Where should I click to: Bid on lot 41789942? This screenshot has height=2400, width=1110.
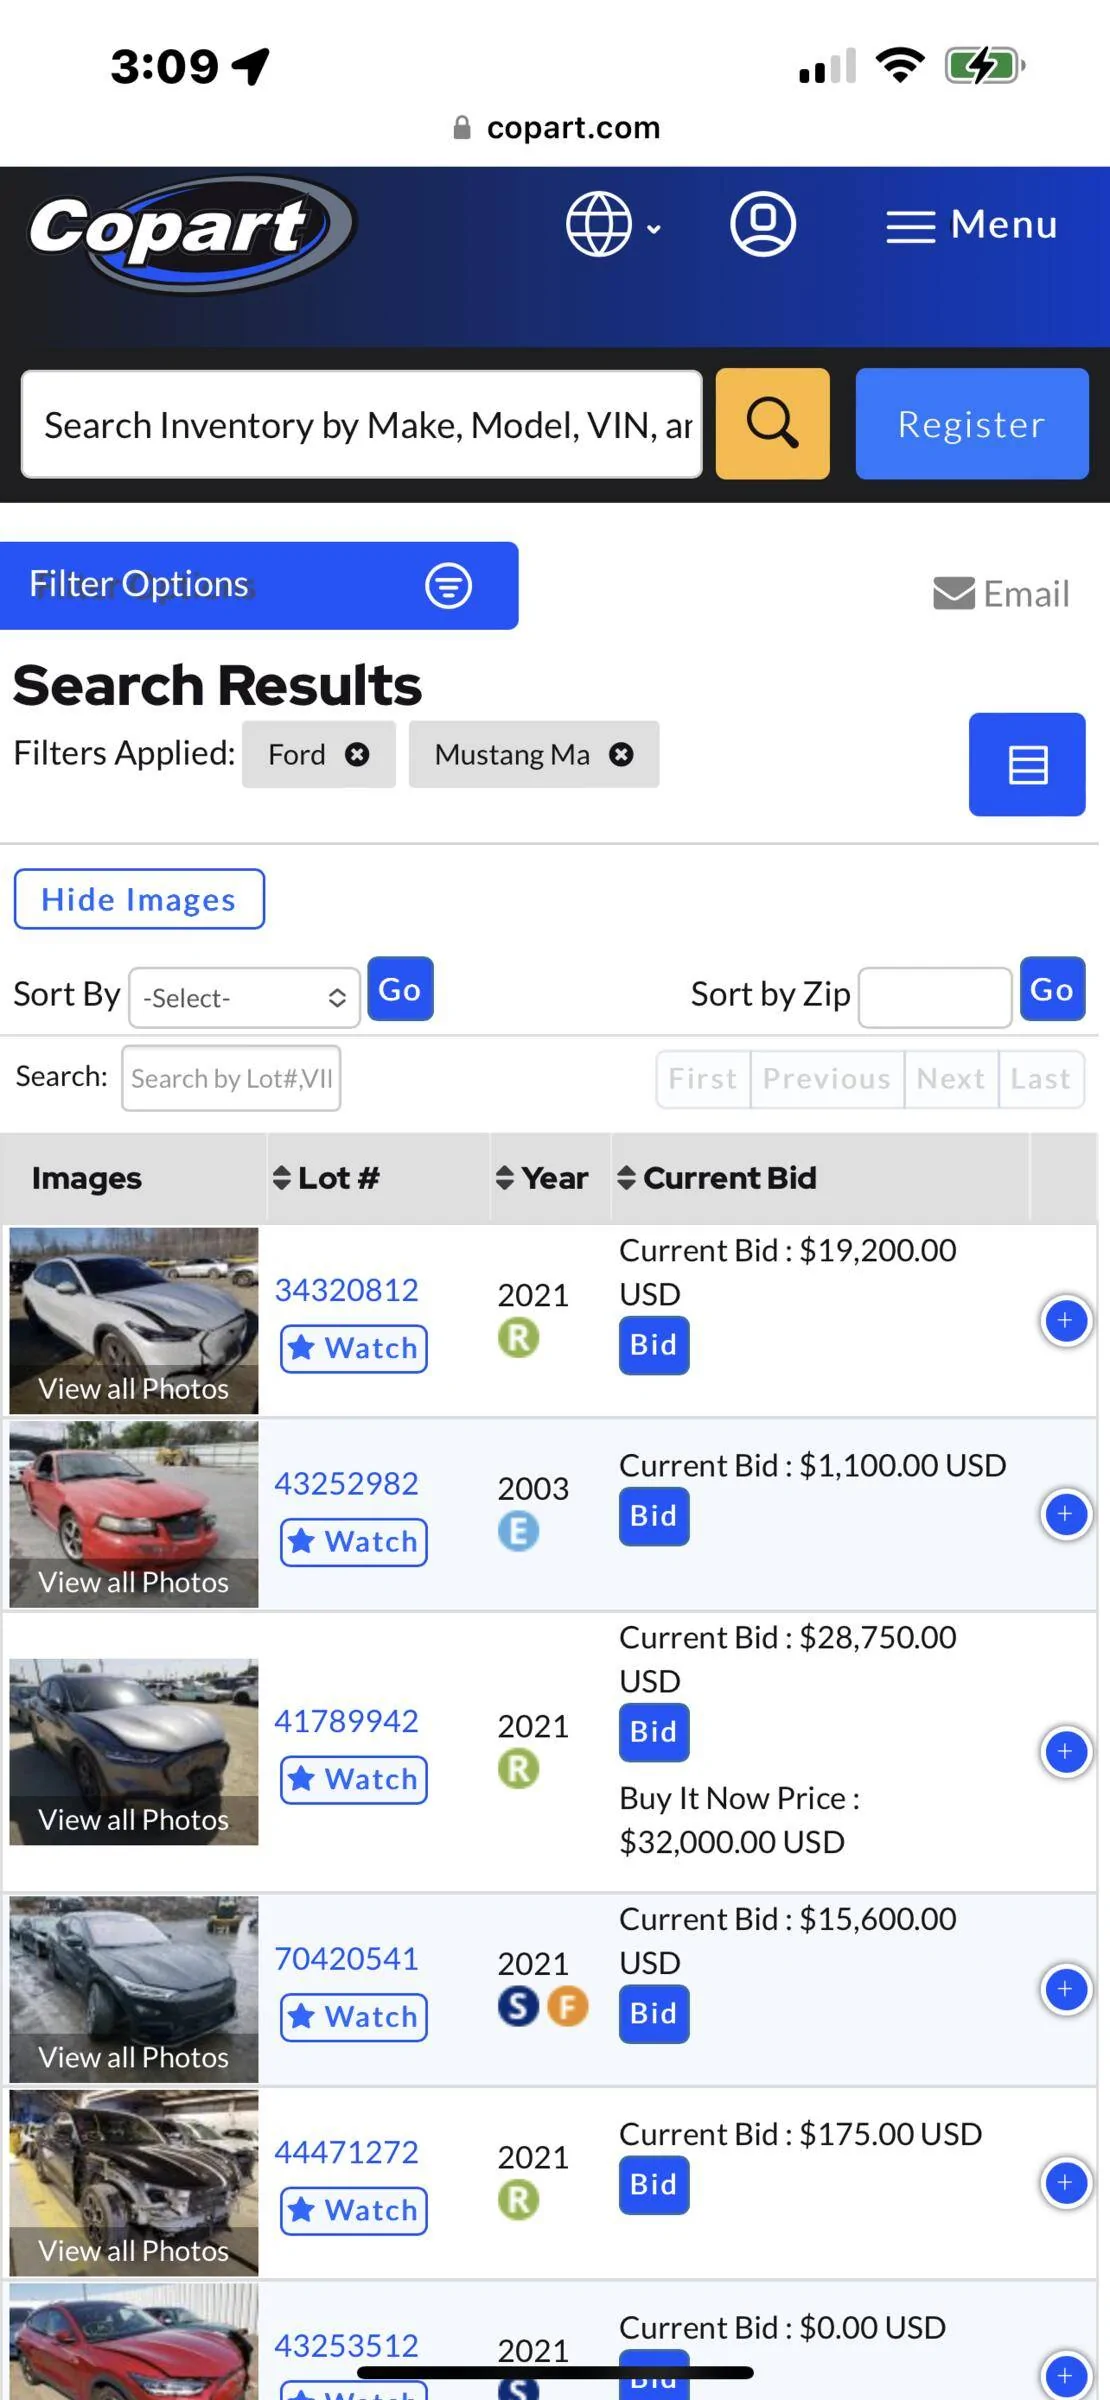pyautogui.click(x=654, y=1732)
